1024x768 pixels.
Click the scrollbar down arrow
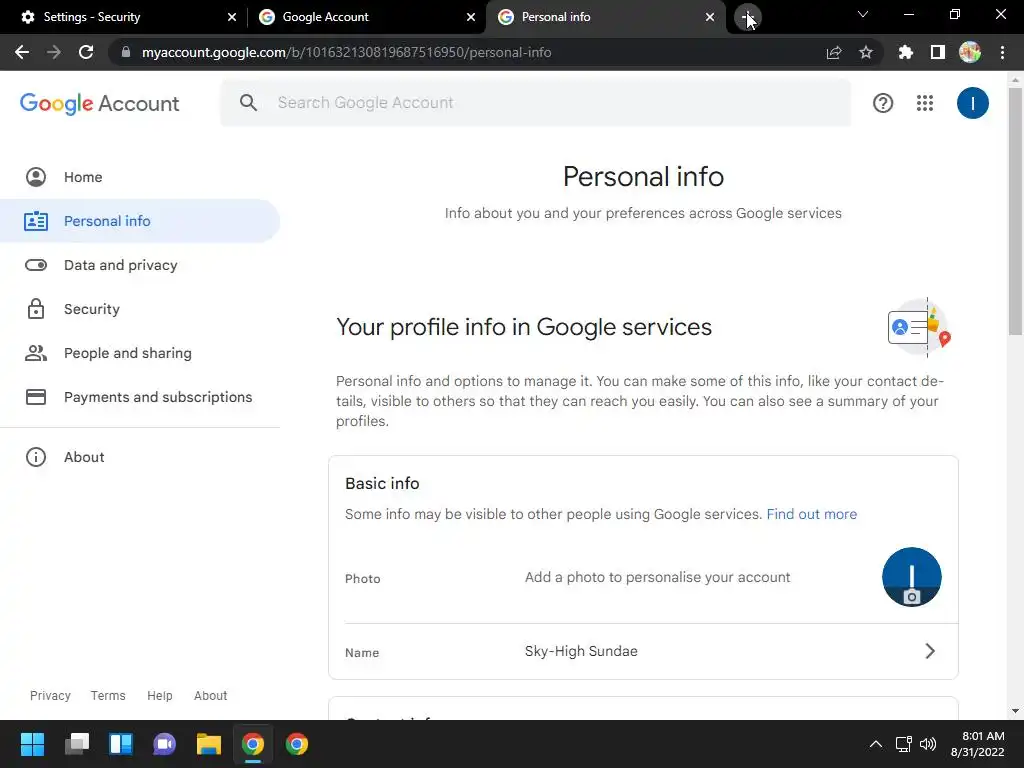(1015, 711)
